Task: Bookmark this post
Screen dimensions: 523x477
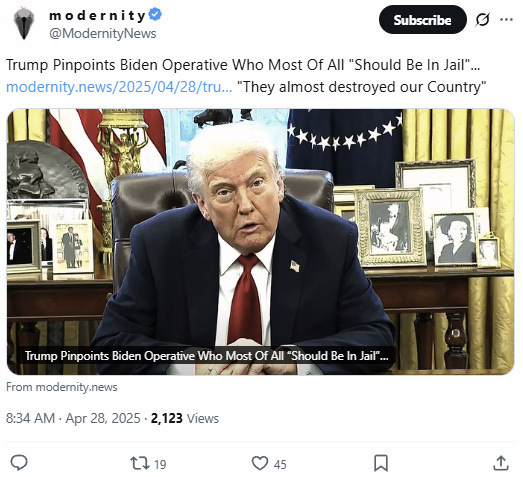Action: 381,463
